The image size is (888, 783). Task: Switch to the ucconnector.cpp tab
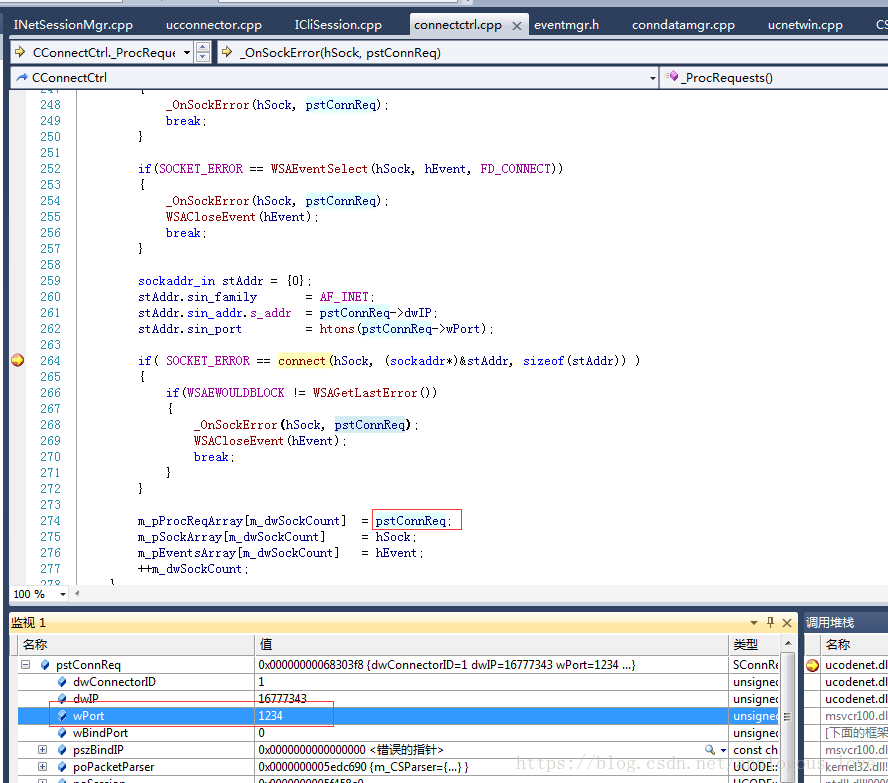tap(214, 24)
